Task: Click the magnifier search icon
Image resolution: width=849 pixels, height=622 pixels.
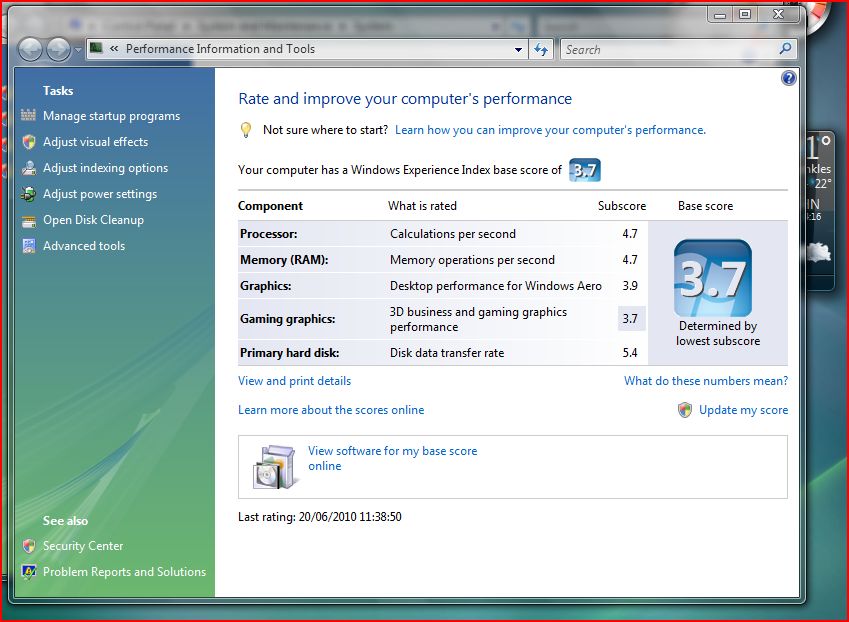Action: tap(785, 49)
